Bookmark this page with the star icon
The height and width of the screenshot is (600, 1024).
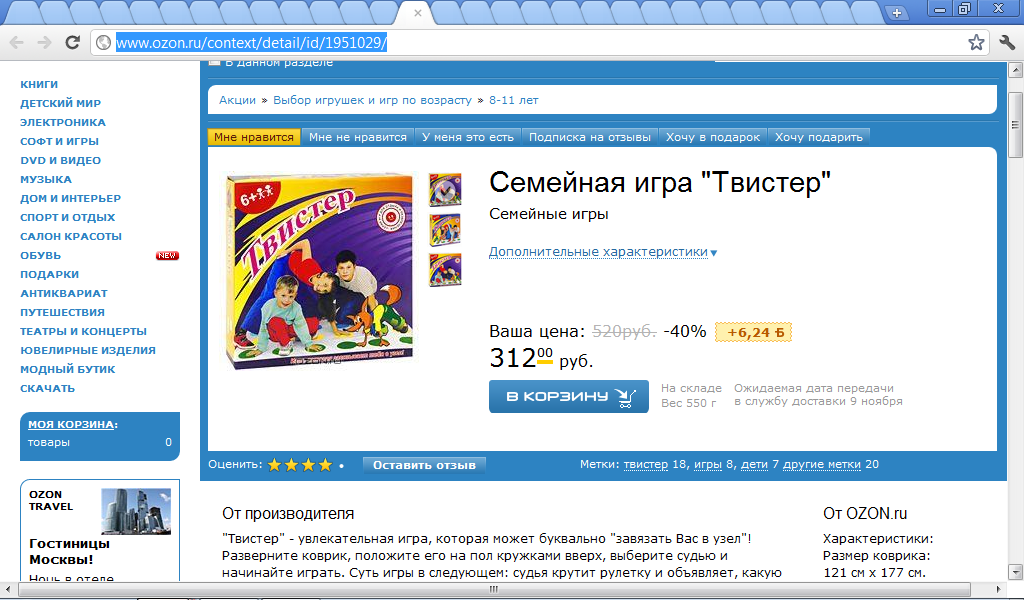pos(976,42)
